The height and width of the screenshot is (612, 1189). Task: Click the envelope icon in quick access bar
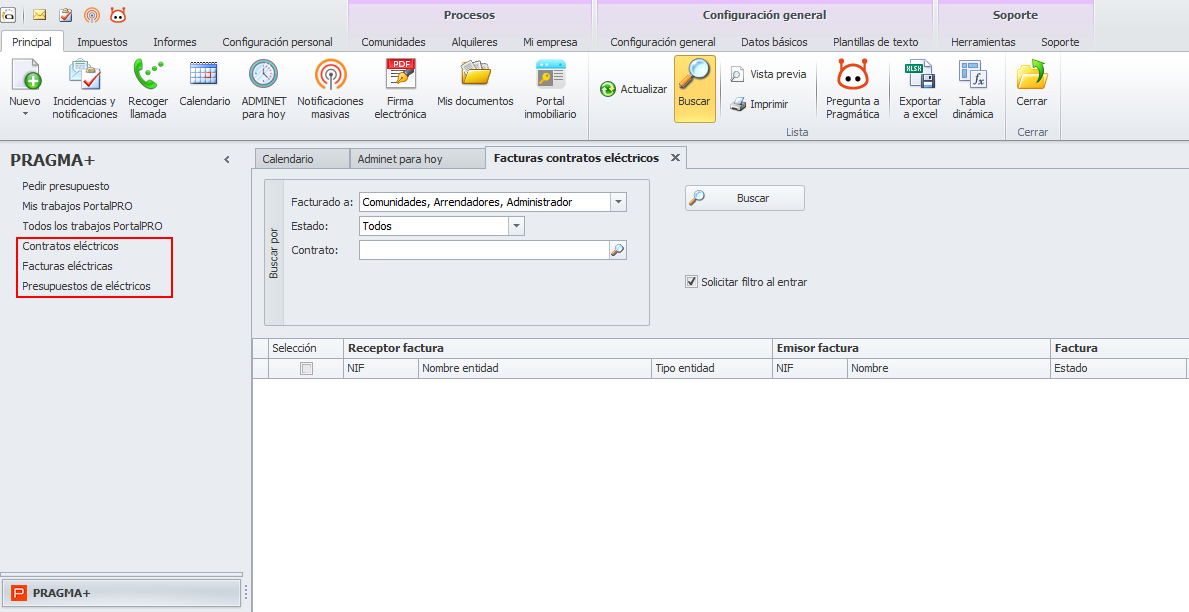coord(39,14)
